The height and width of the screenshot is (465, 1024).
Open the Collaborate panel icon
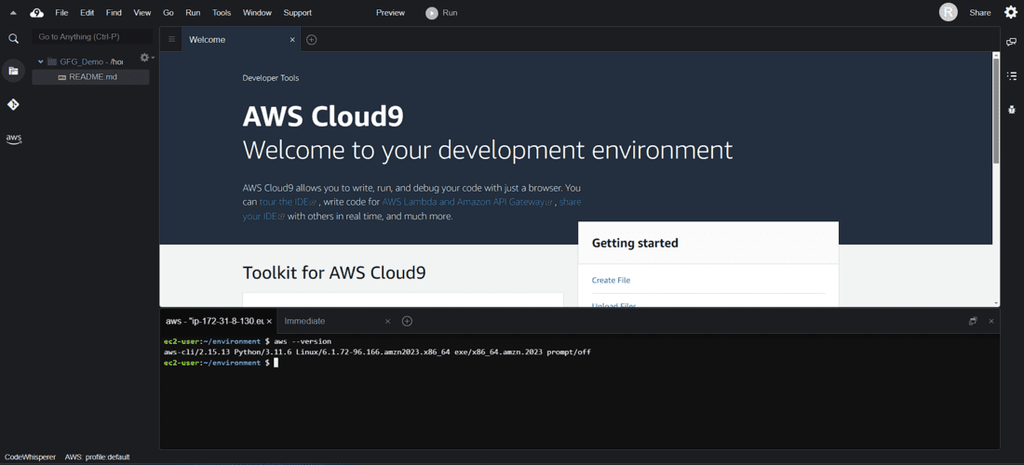click(x=1012, y=42)
